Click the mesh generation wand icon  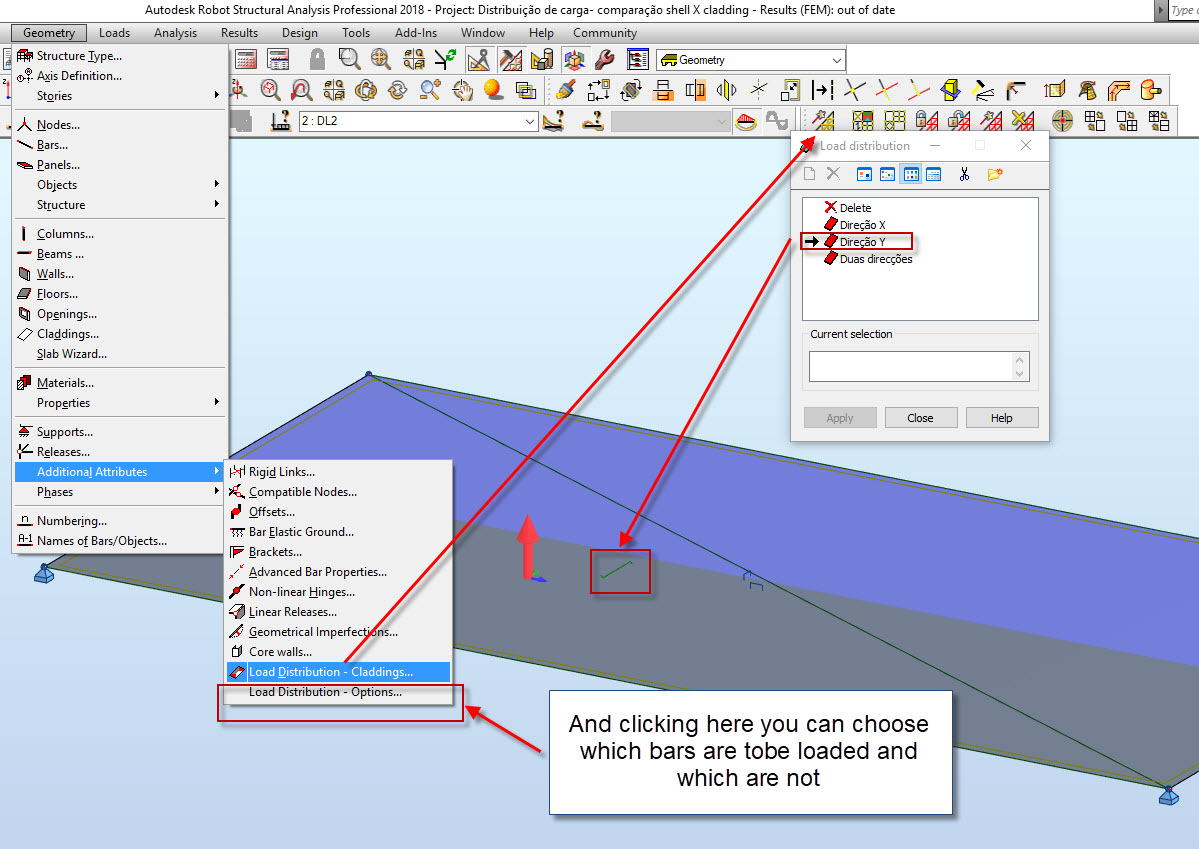(x=822, y=121)
